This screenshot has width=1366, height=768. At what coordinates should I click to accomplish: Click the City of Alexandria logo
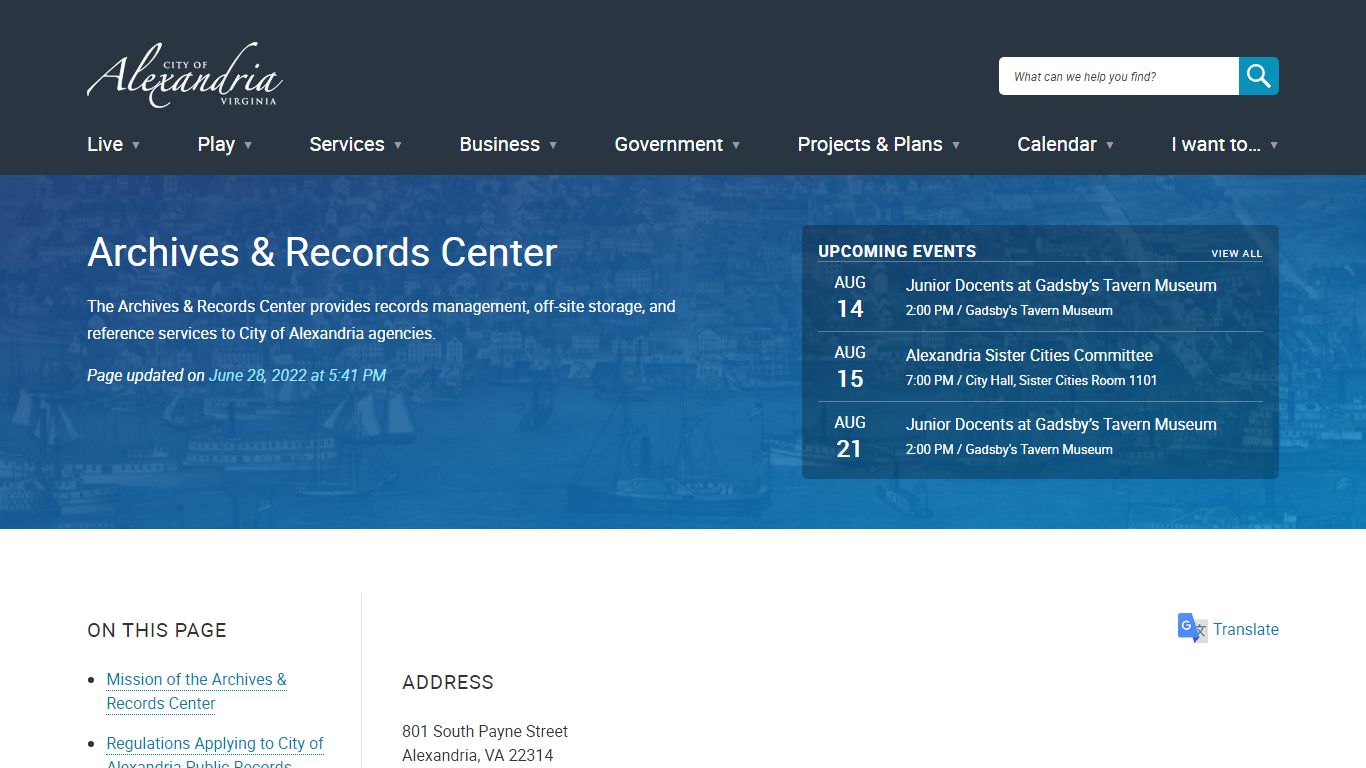coord(185,75)
